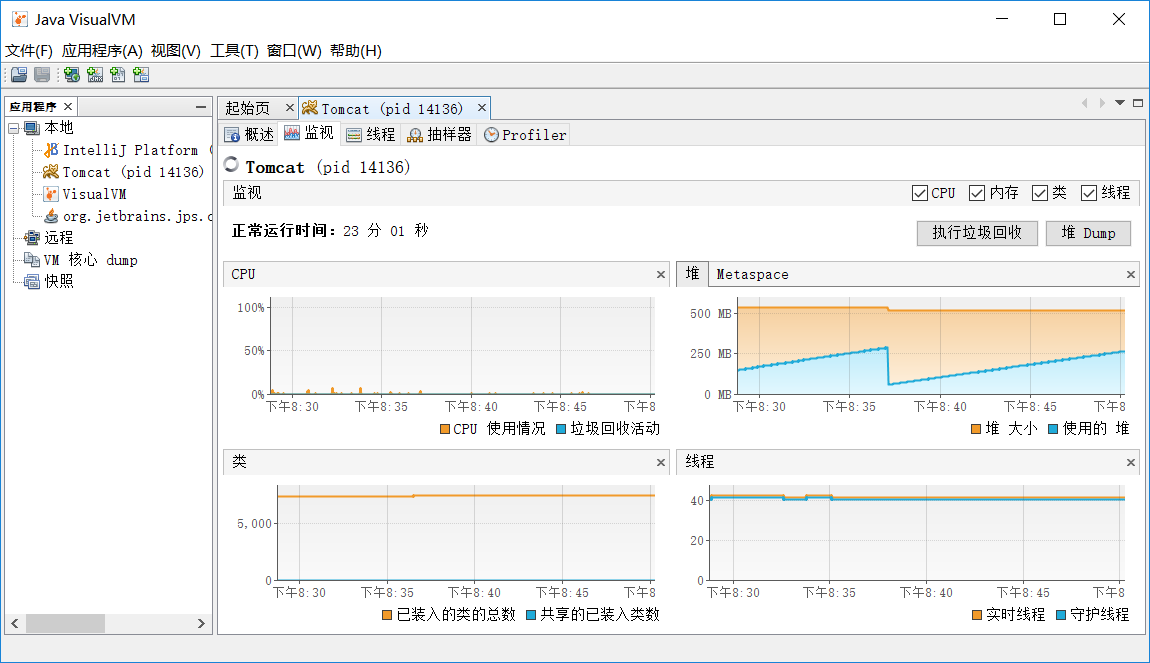Click the VM 核心 dump icon
This screenshot has width=1150, height=663.
pyautogui.click(x=32, y=259)
